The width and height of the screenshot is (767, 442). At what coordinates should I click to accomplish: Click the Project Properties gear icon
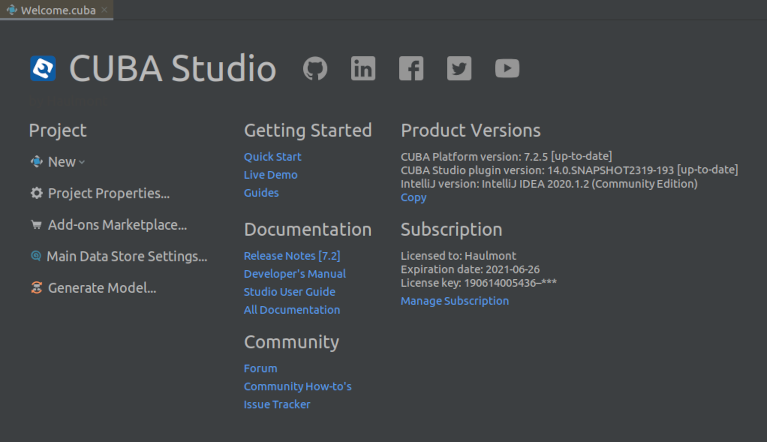tap(37, 193)
